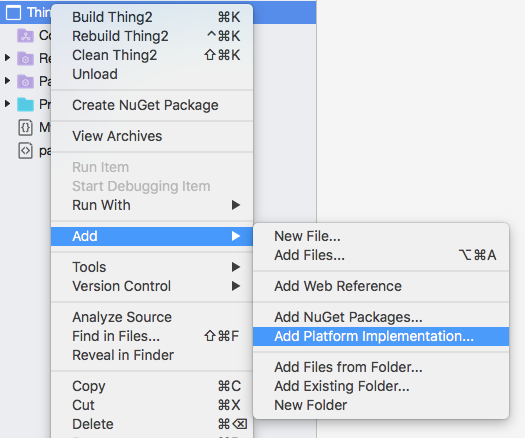The width and height of the screenshot is (525, 438).
Task: Select the curly-braces C# file icon
Action: [25, 128]
